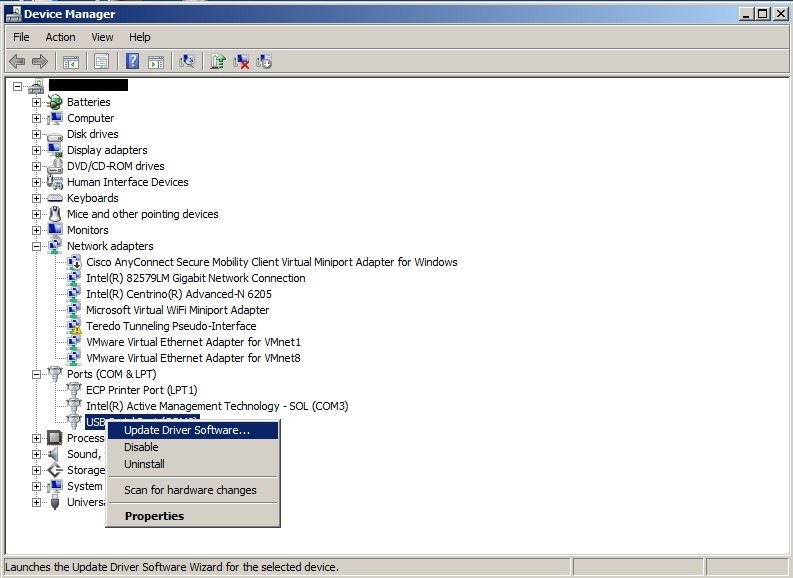
Task: Click Uninstall device toolbar icon (red X)
Action: click(241, 62)
